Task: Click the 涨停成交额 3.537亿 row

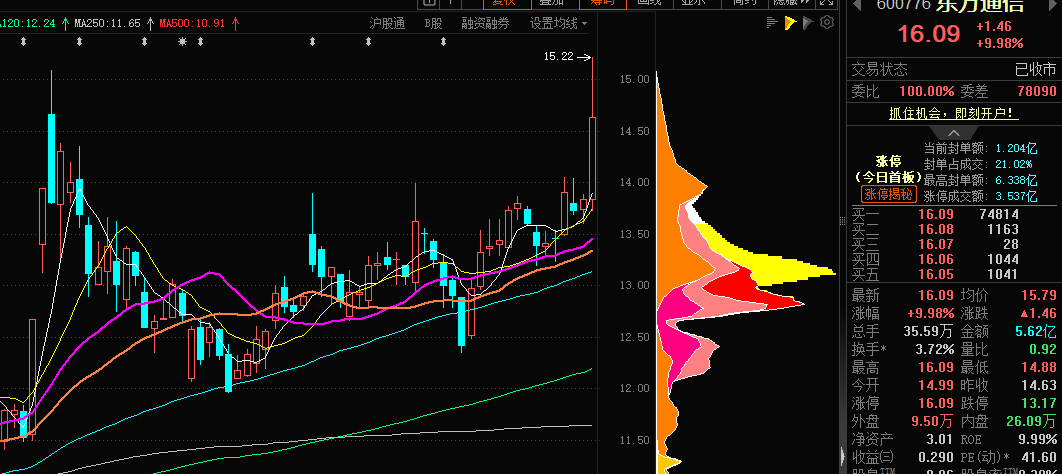Action: point(980,196)
